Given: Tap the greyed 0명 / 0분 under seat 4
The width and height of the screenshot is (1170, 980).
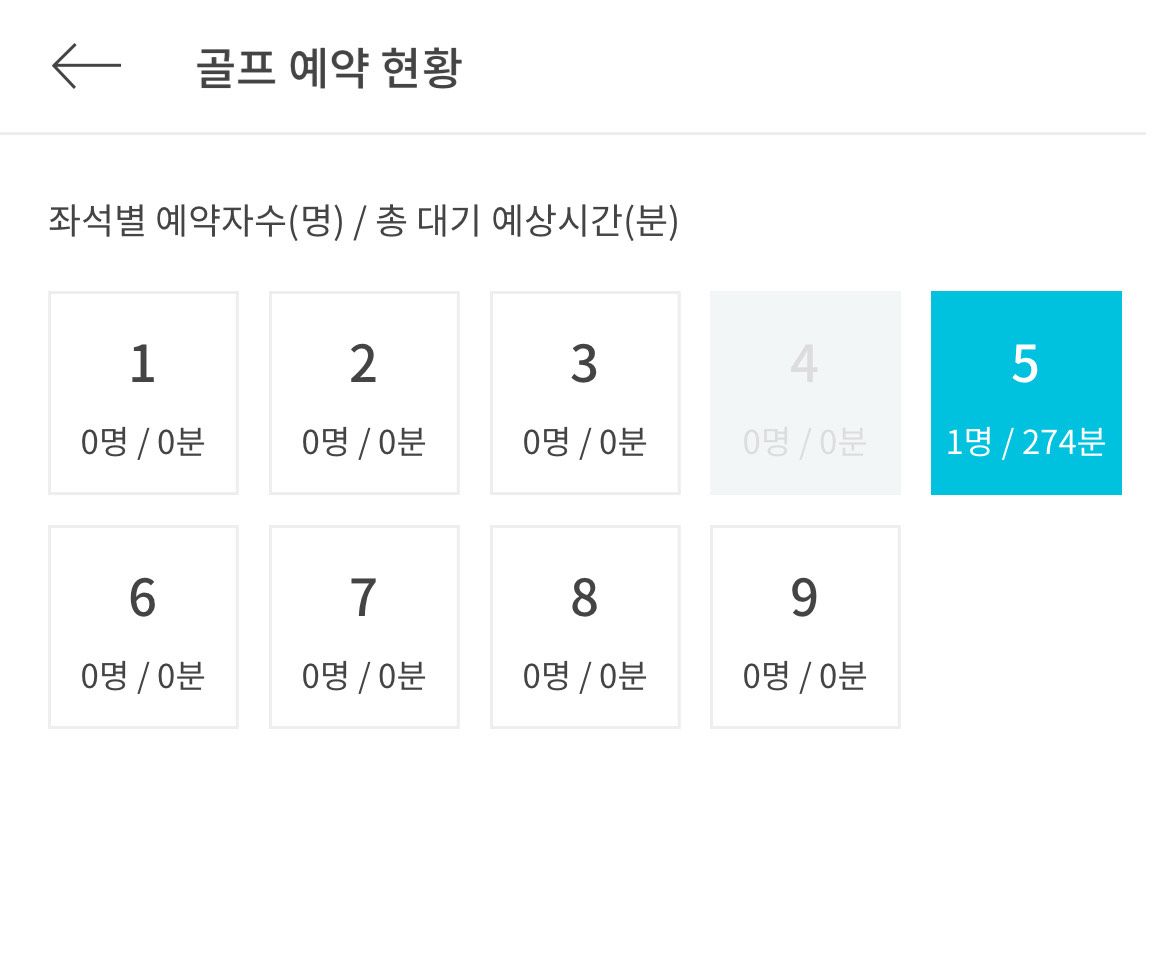Looking at the screenshot, I should point(804,442).
